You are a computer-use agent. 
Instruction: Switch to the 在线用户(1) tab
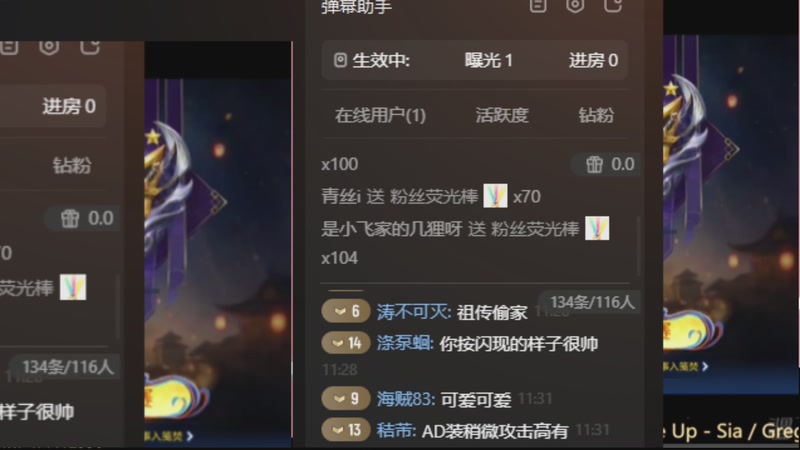point(380,115)
